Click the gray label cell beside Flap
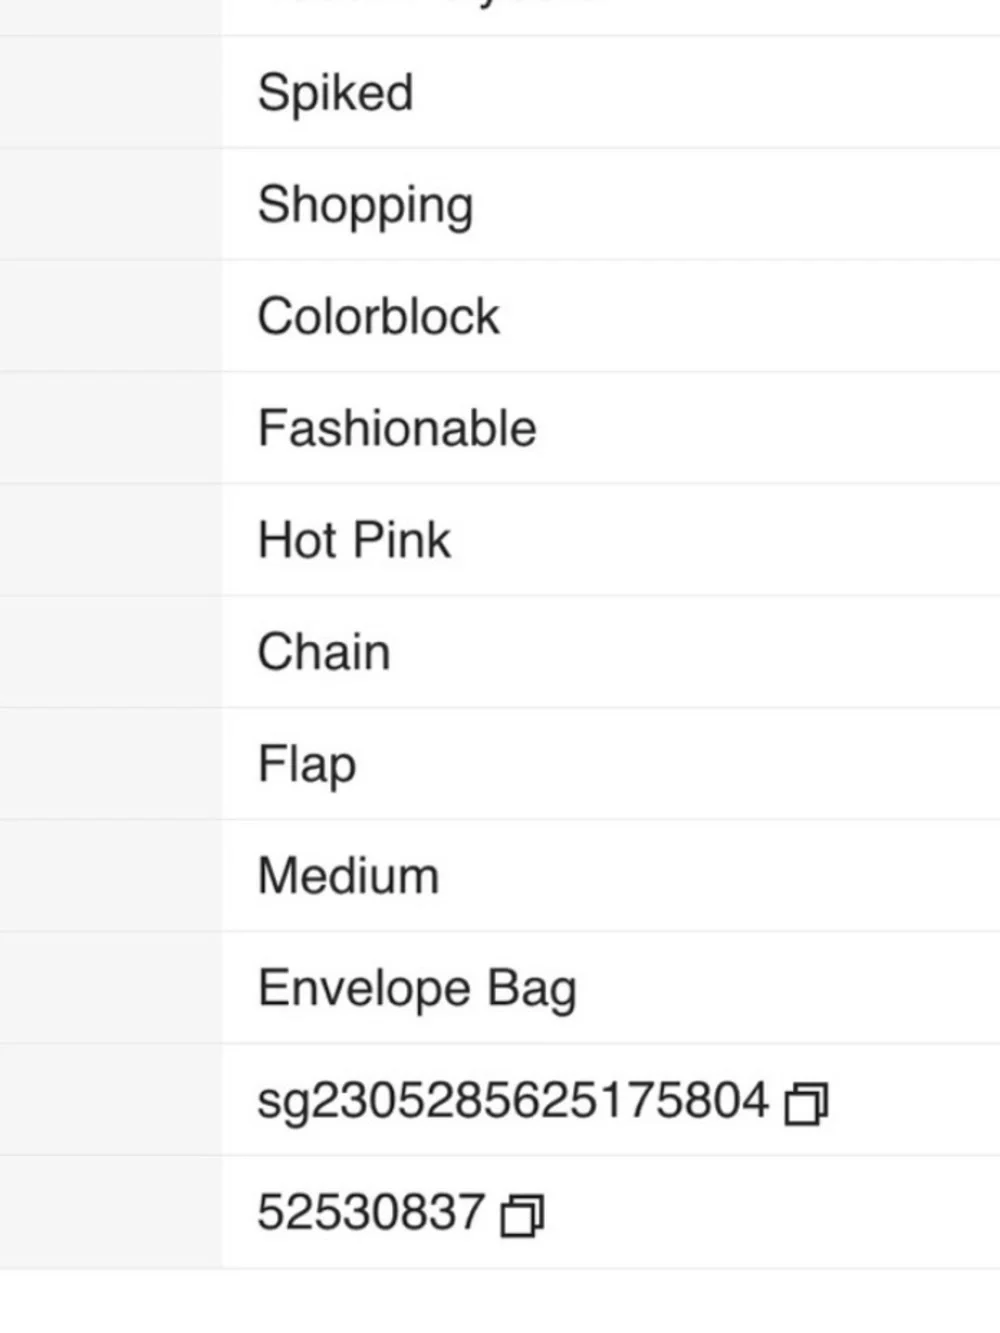This screenshot has height=1333, width=1000. [110, 764]
